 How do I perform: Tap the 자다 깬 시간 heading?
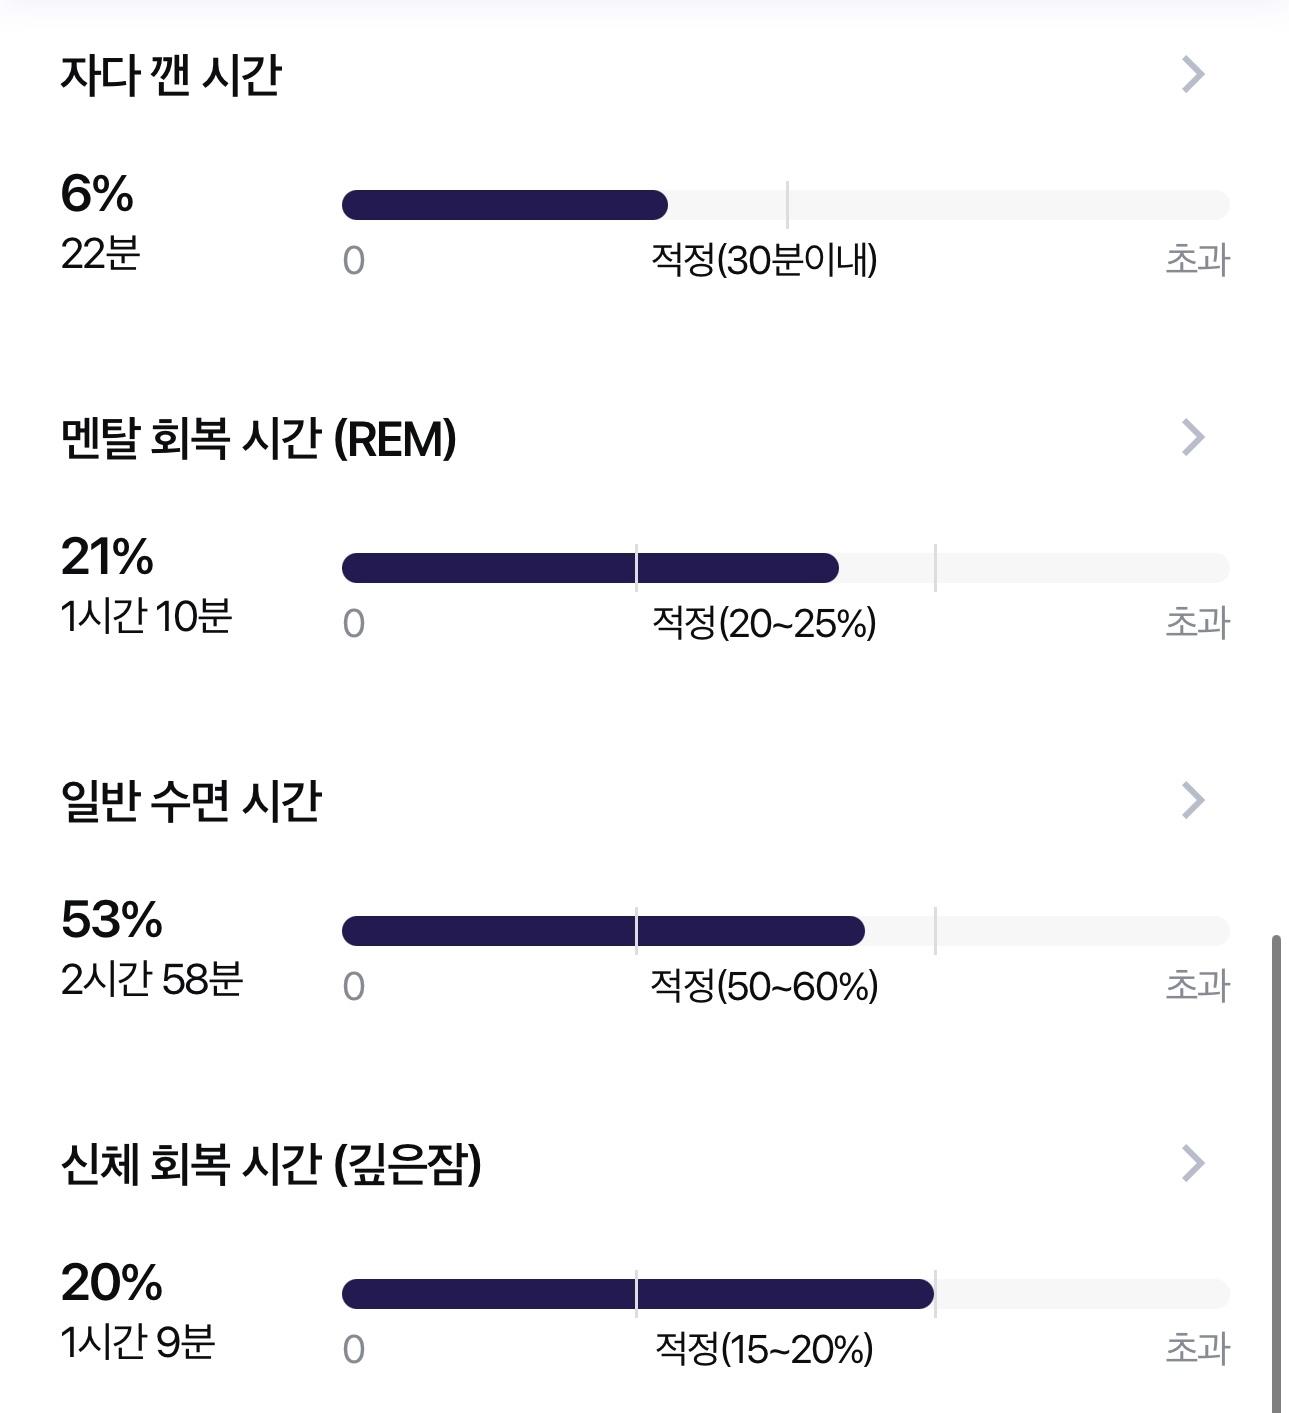coord(171,75)
